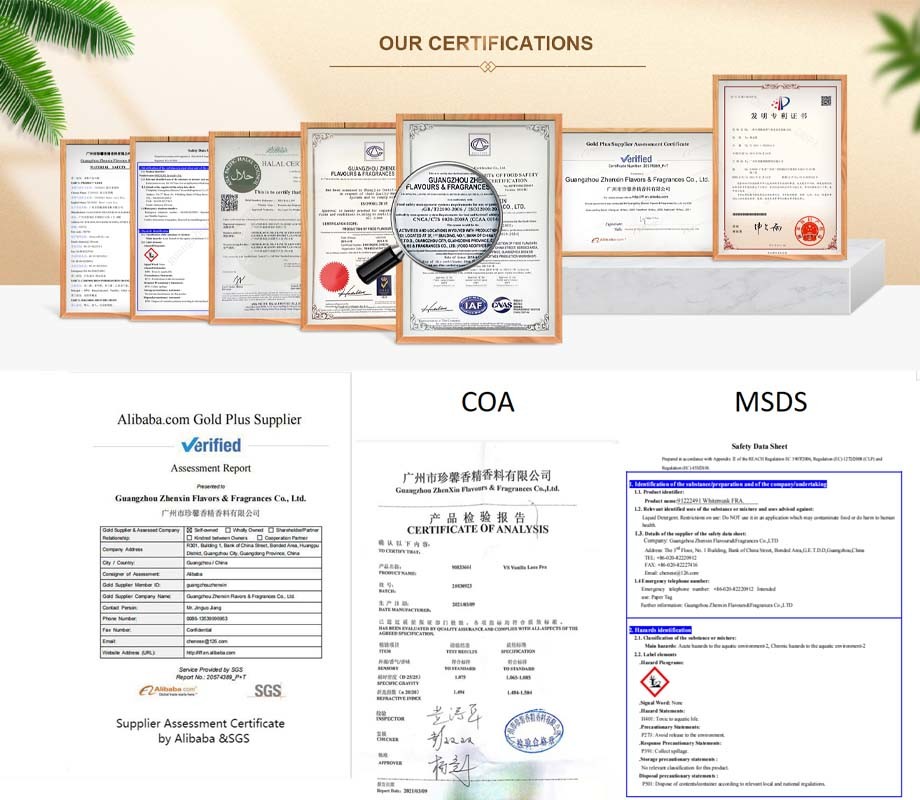Click the SGS logo in the assessment report
This screenshot has height=800, width=920.
(268, 690)
